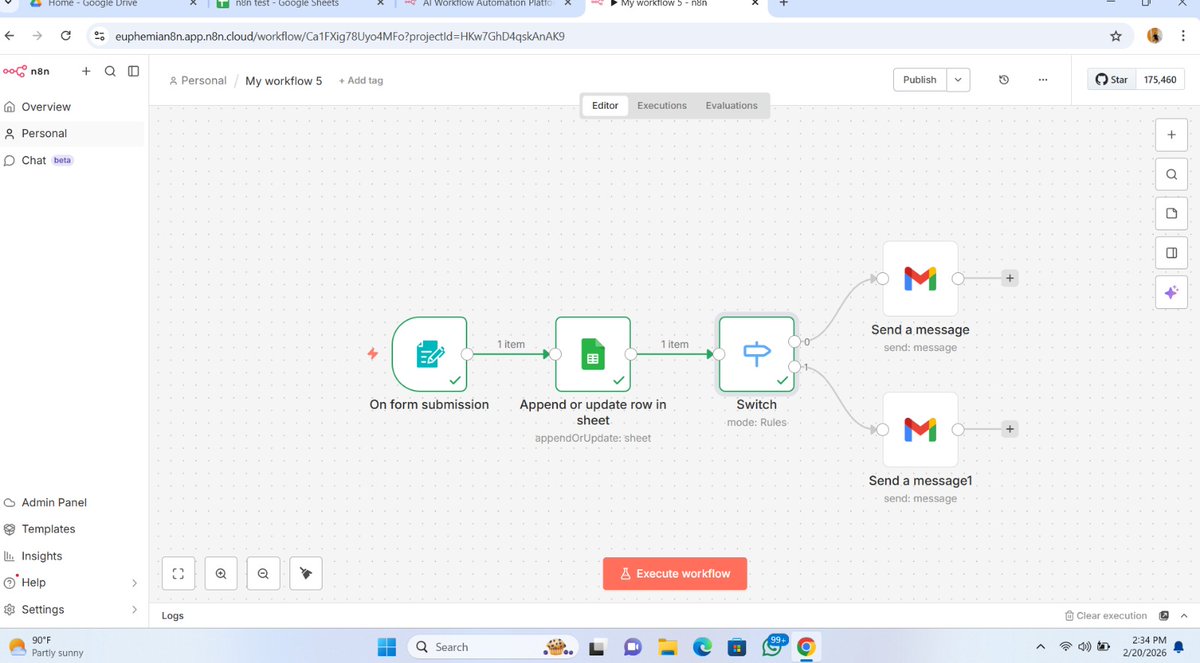The height and width of the screenshot is (663, 1200).
Task: Add node after Send a message1 output
Action: (x=1010, y=429)
